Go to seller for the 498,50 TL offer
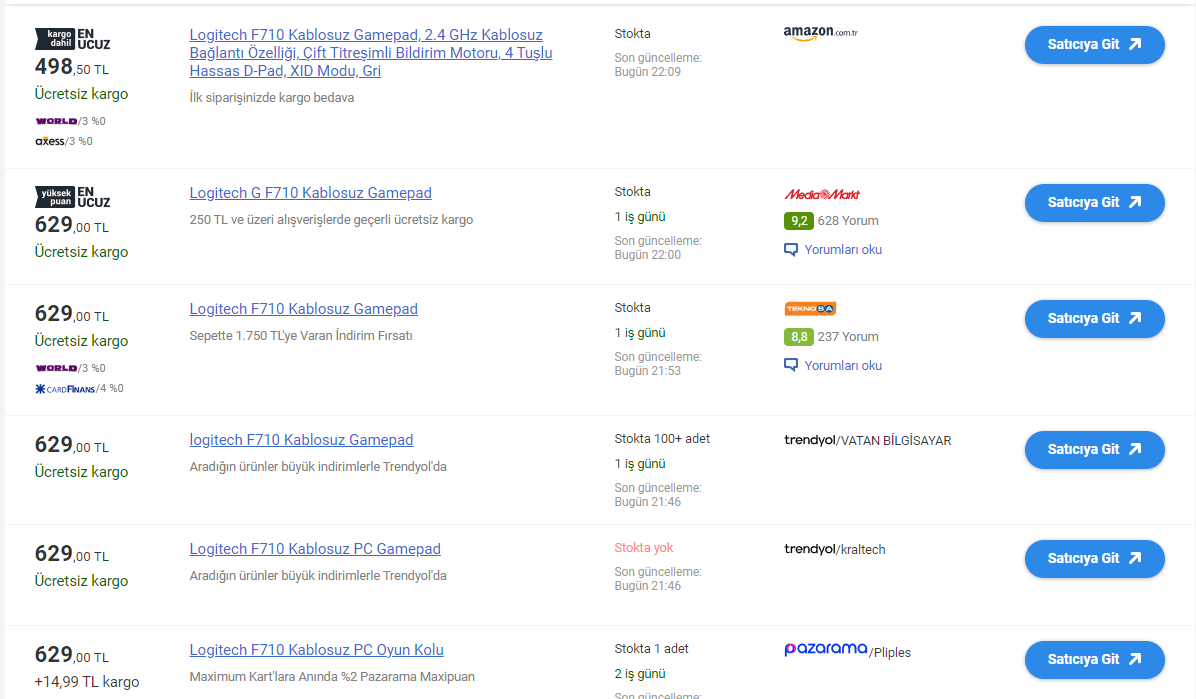Image resolution: width=1196 pixels, height=699 pixels. click(1094, 45)
